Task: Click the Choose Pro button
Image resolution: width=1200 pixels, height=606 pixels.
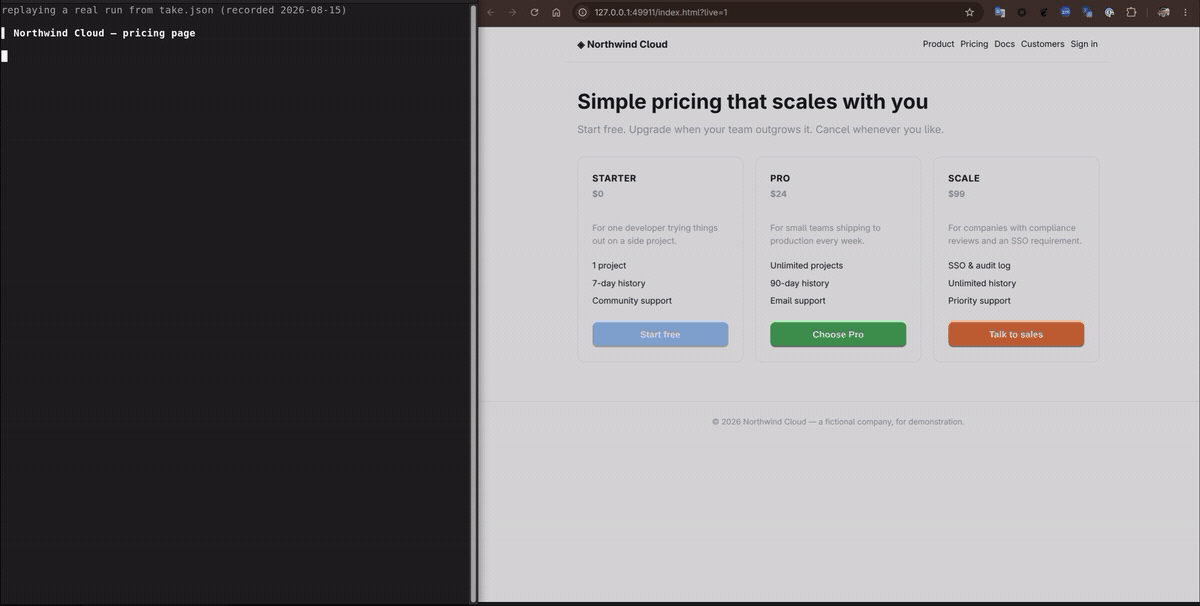Action: point(838,334)
